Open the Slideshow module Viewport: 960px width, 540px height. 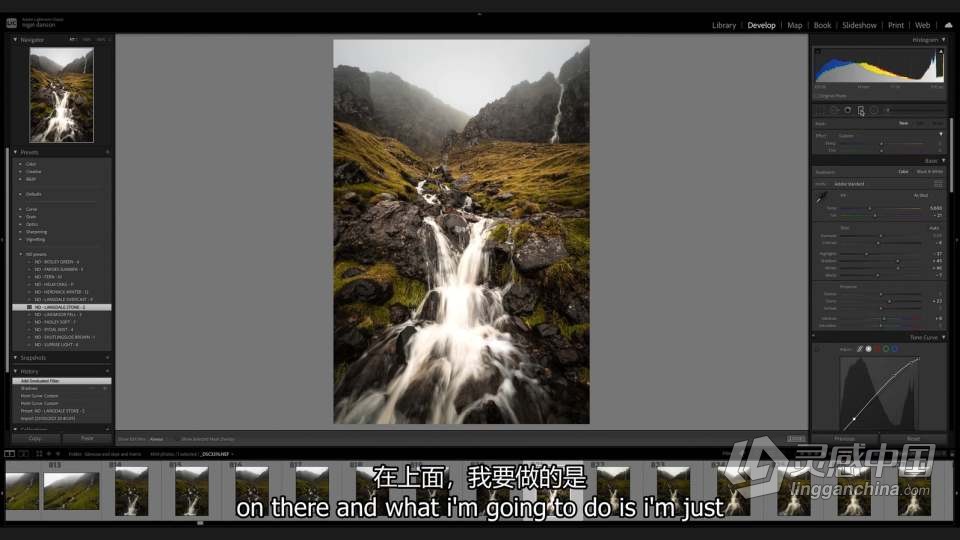(859, 25)
